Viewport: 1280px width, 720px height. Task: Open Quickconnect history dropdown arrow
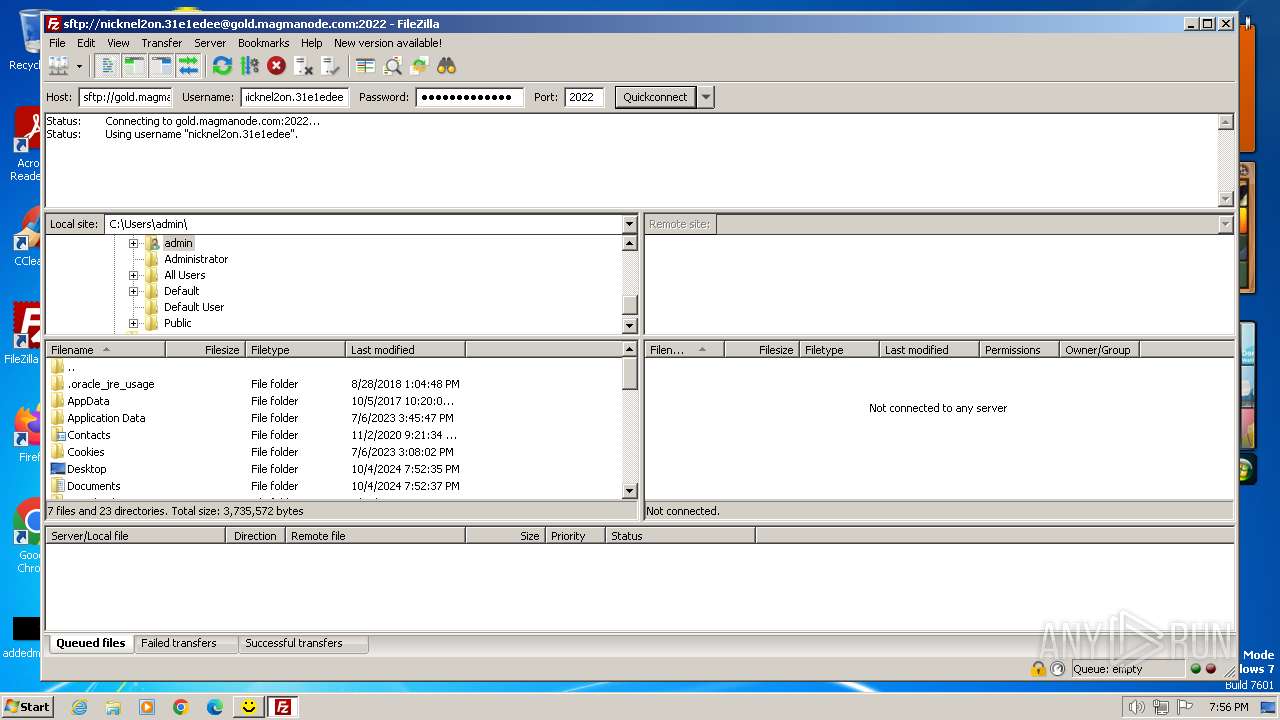[706, 97]
